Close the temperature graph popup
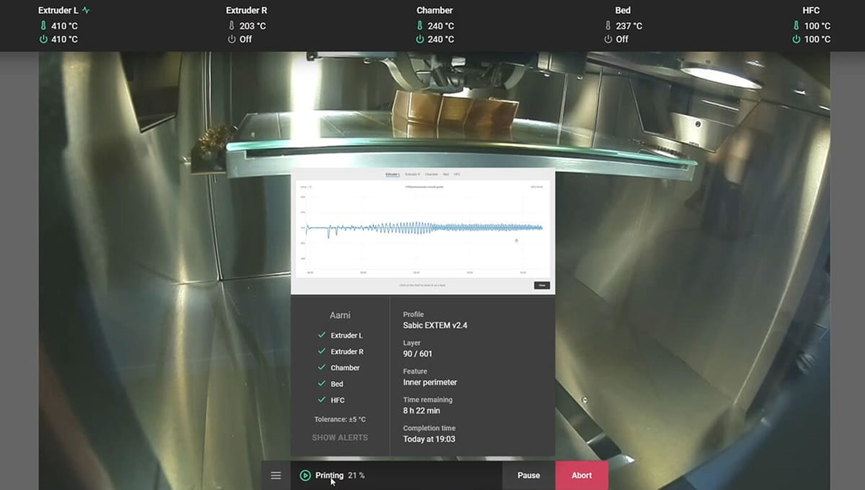 coord(541,285)
